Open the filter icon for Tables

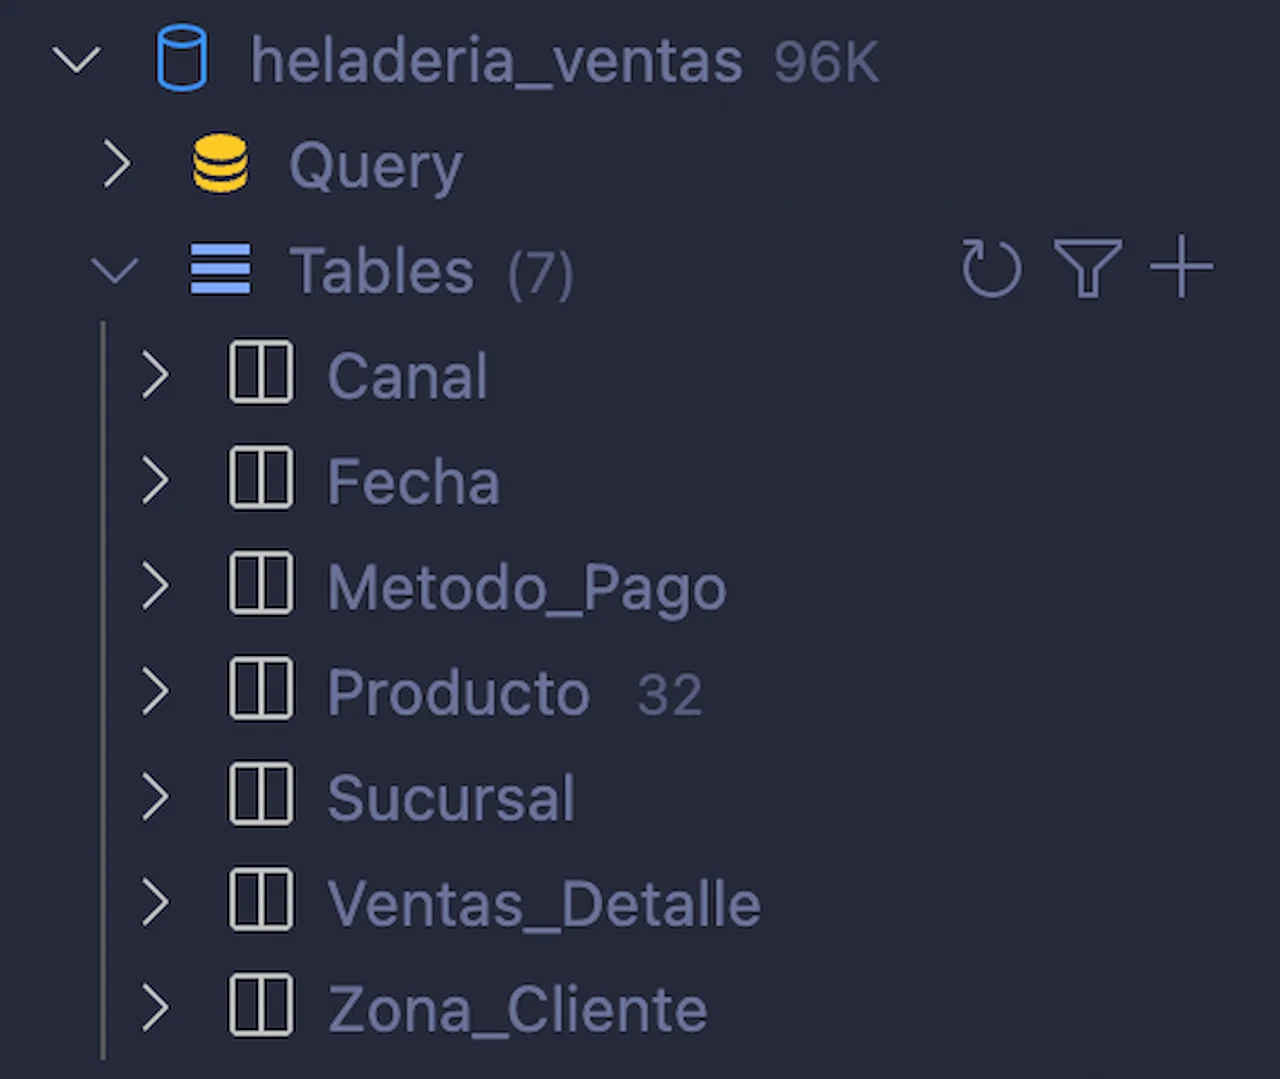click(1087, 268)
